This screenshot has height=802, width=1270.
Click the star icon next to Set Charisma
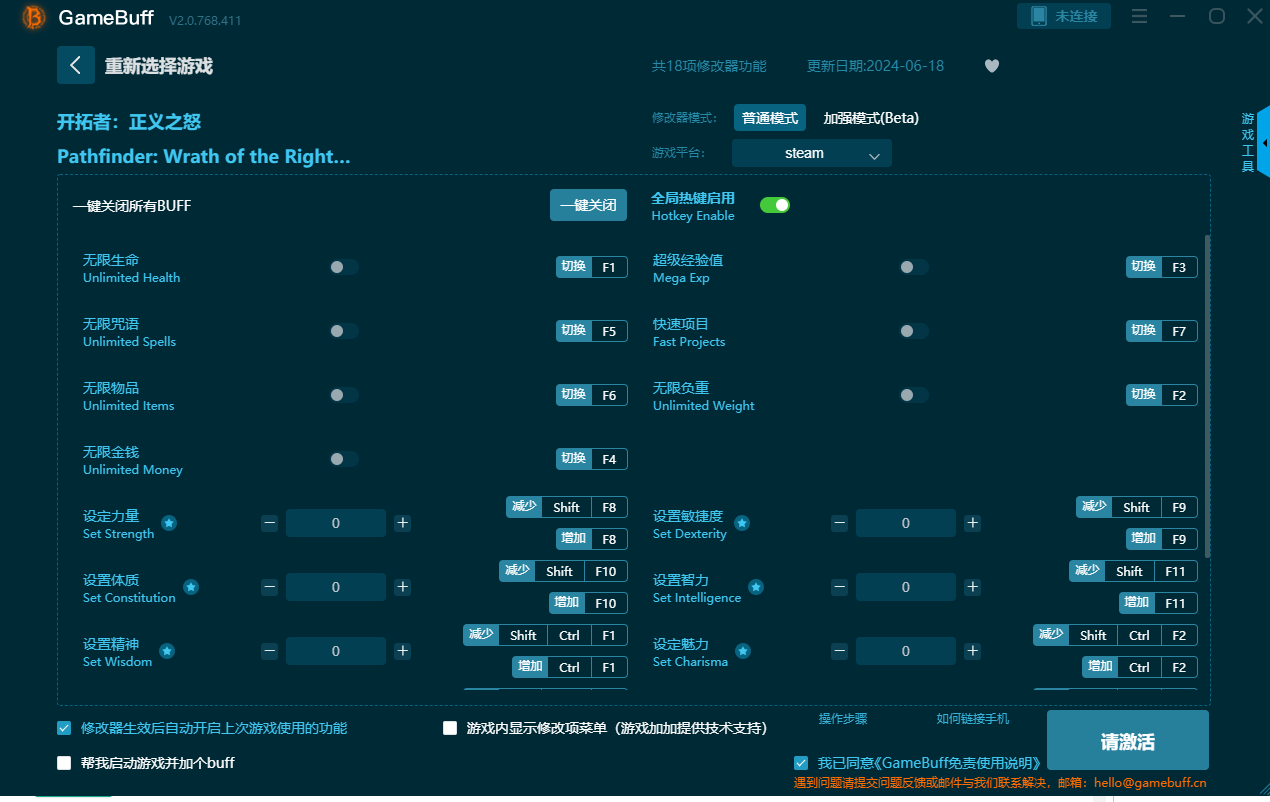pyautogui.click(x=743, y=651)
